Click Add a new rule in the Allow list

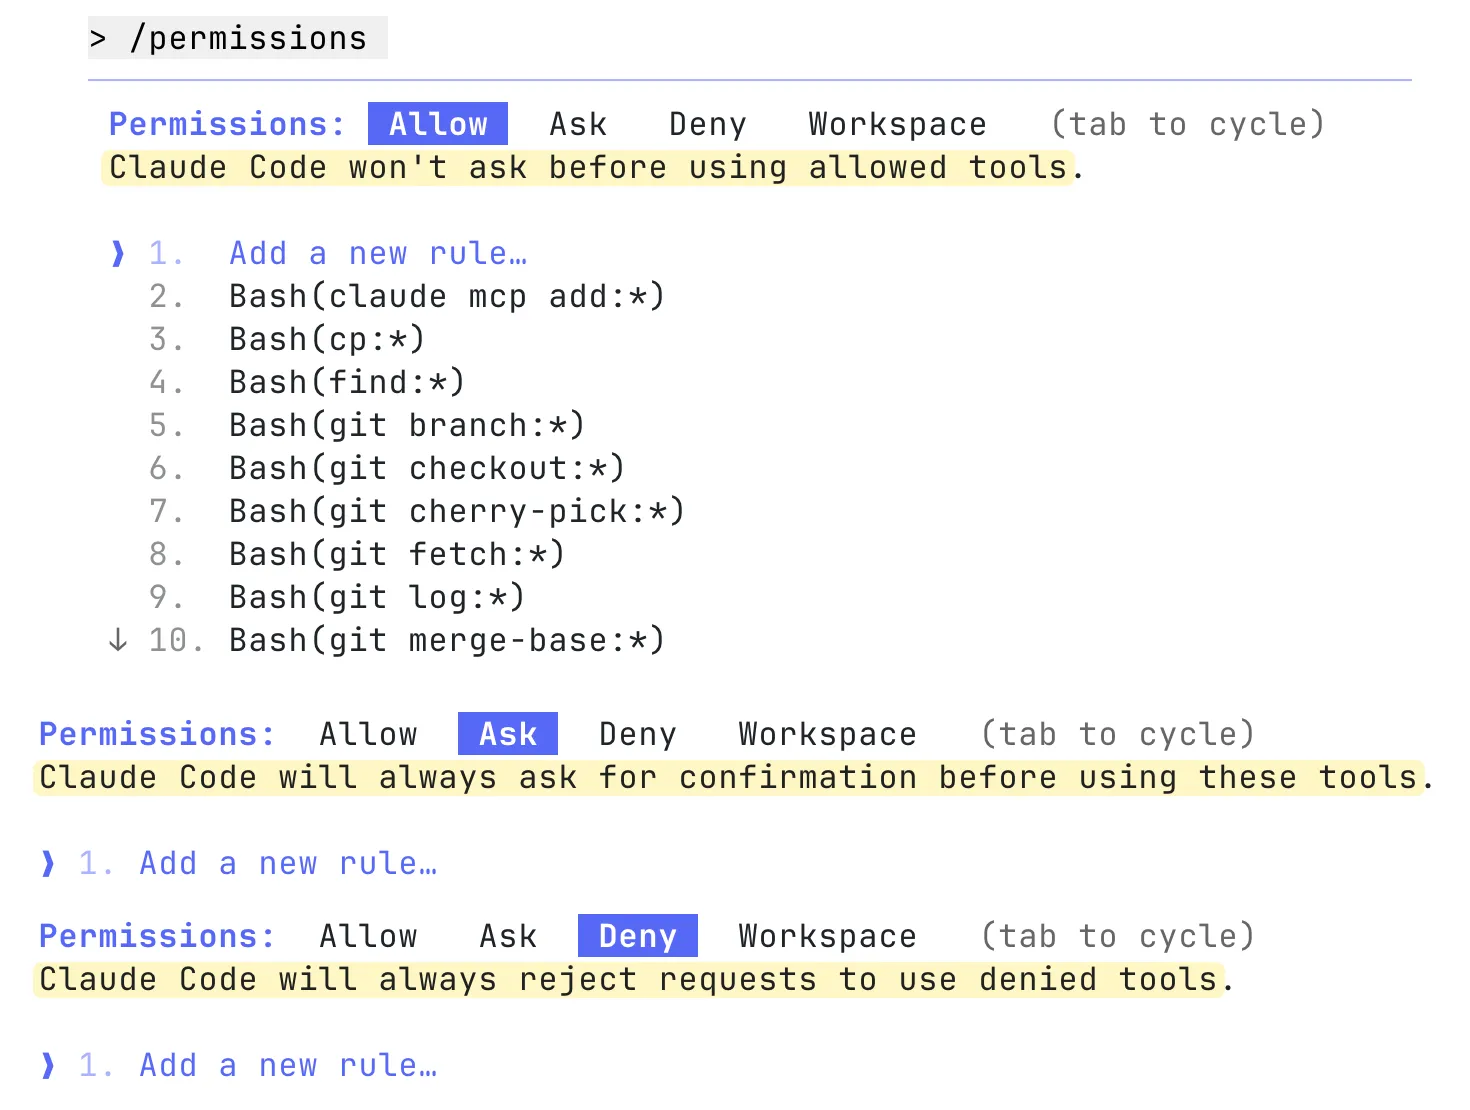pyautogui.click(x=378, y=253)
